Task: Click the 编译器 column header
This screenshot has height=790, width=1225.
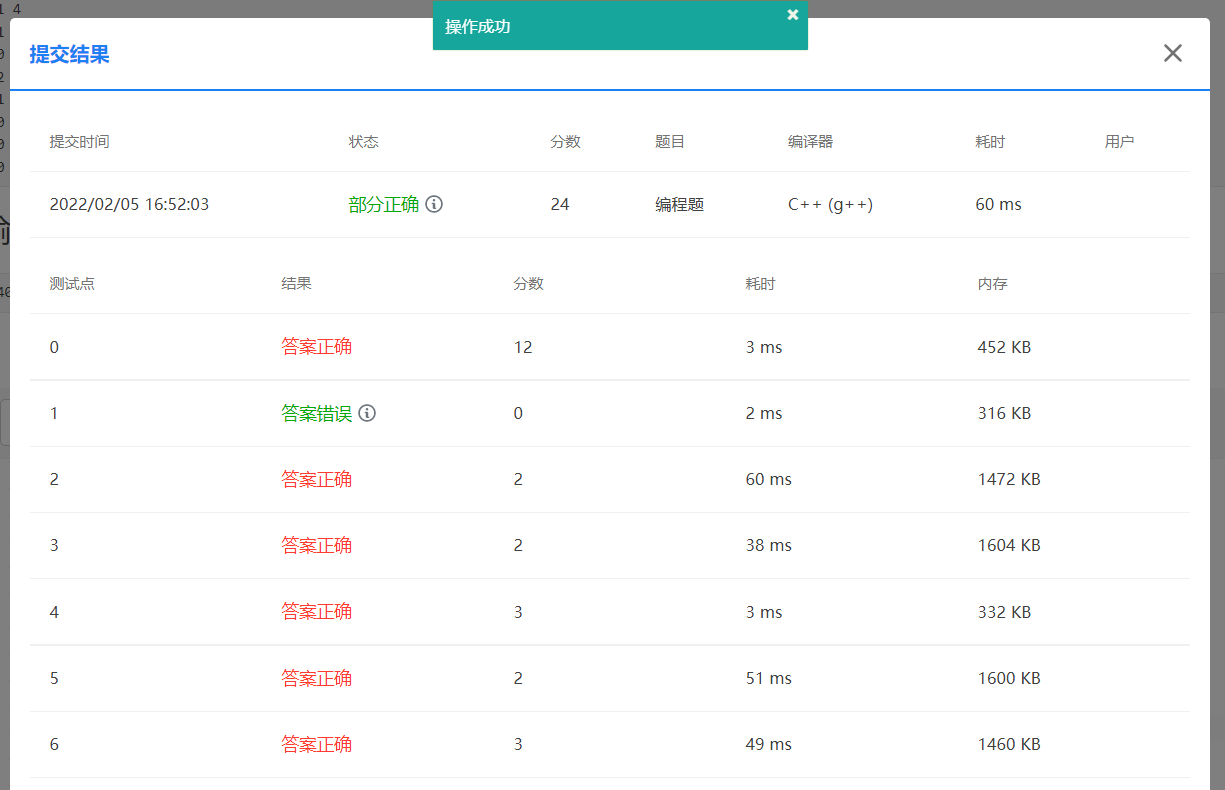Action: [811, 142]
